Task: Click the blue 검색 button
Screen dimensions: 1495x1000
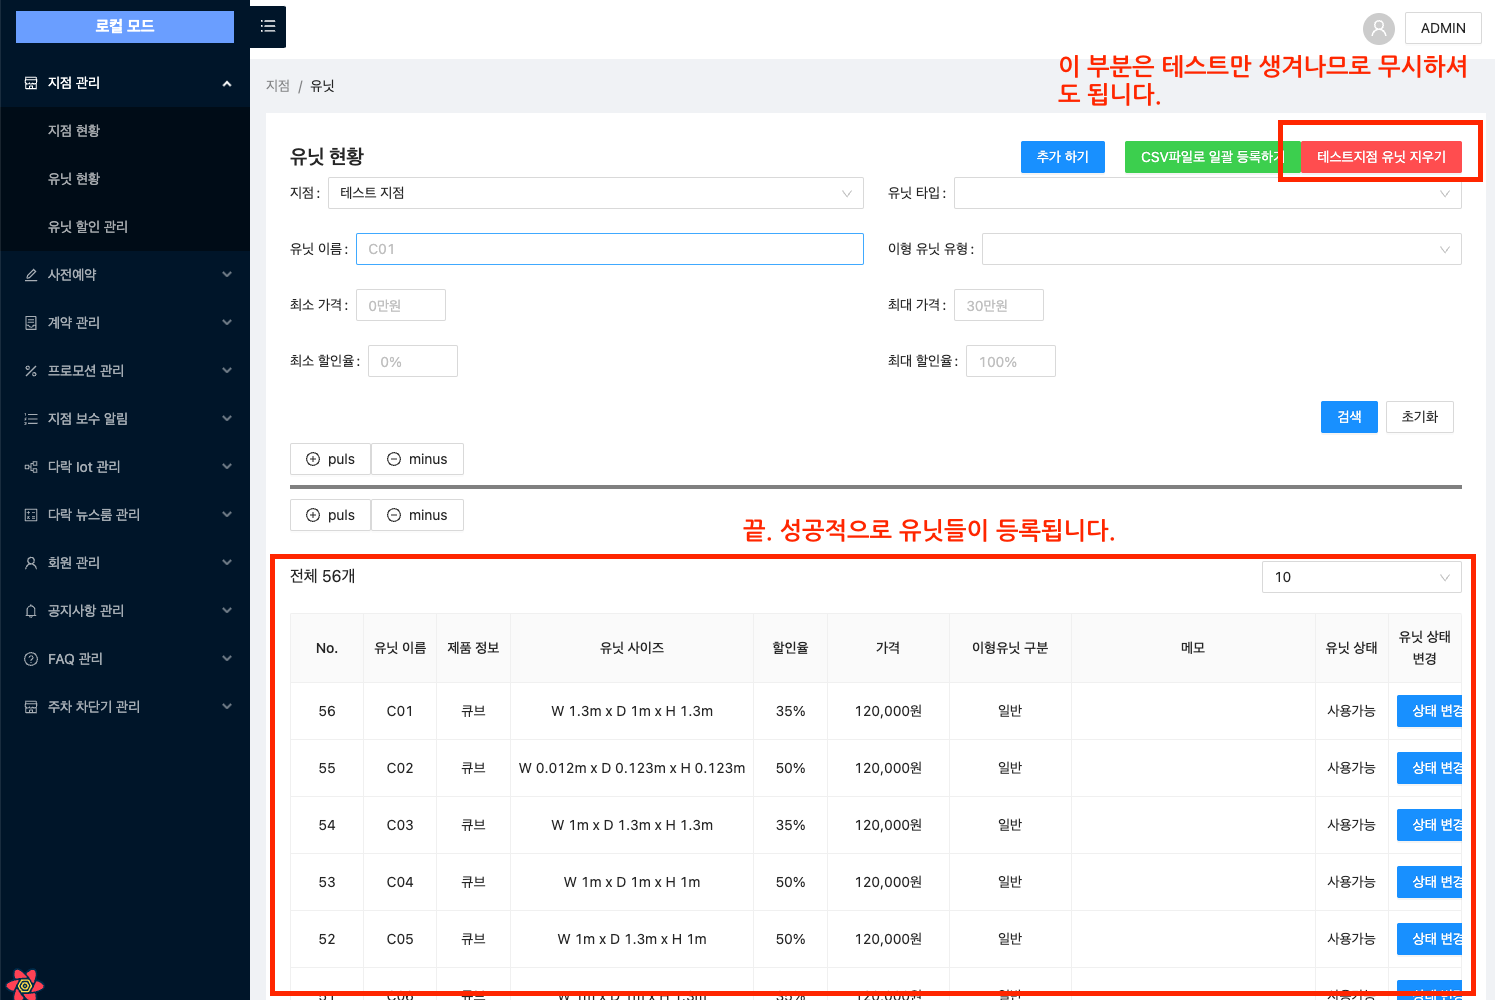Action: tap(1349, 417)
